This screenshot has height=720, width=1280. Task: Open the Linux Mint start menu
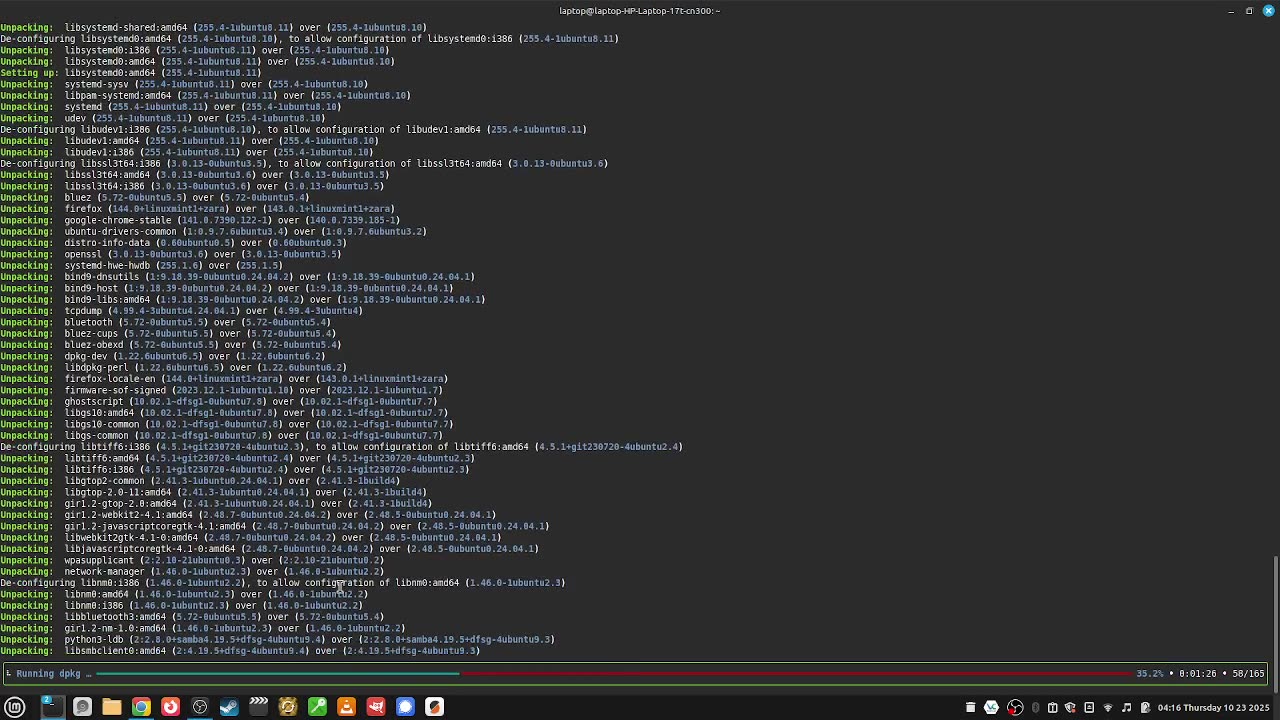pyautogui.click(x=15, y=707)
